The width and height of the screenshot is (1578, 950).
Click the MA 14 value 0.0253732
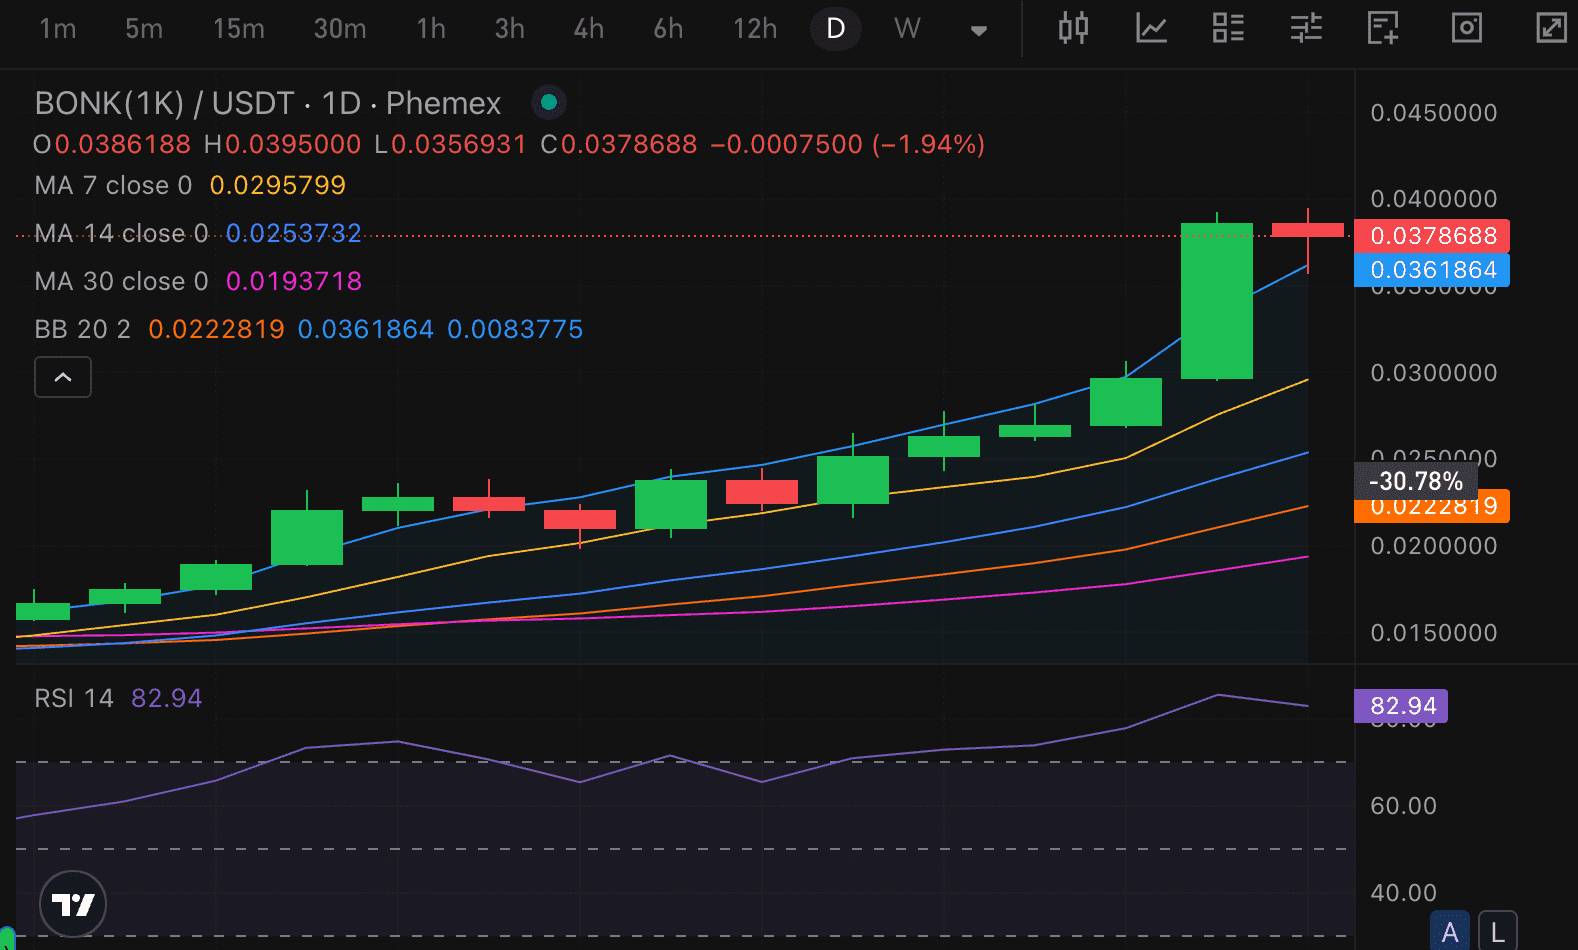(294, 233)
